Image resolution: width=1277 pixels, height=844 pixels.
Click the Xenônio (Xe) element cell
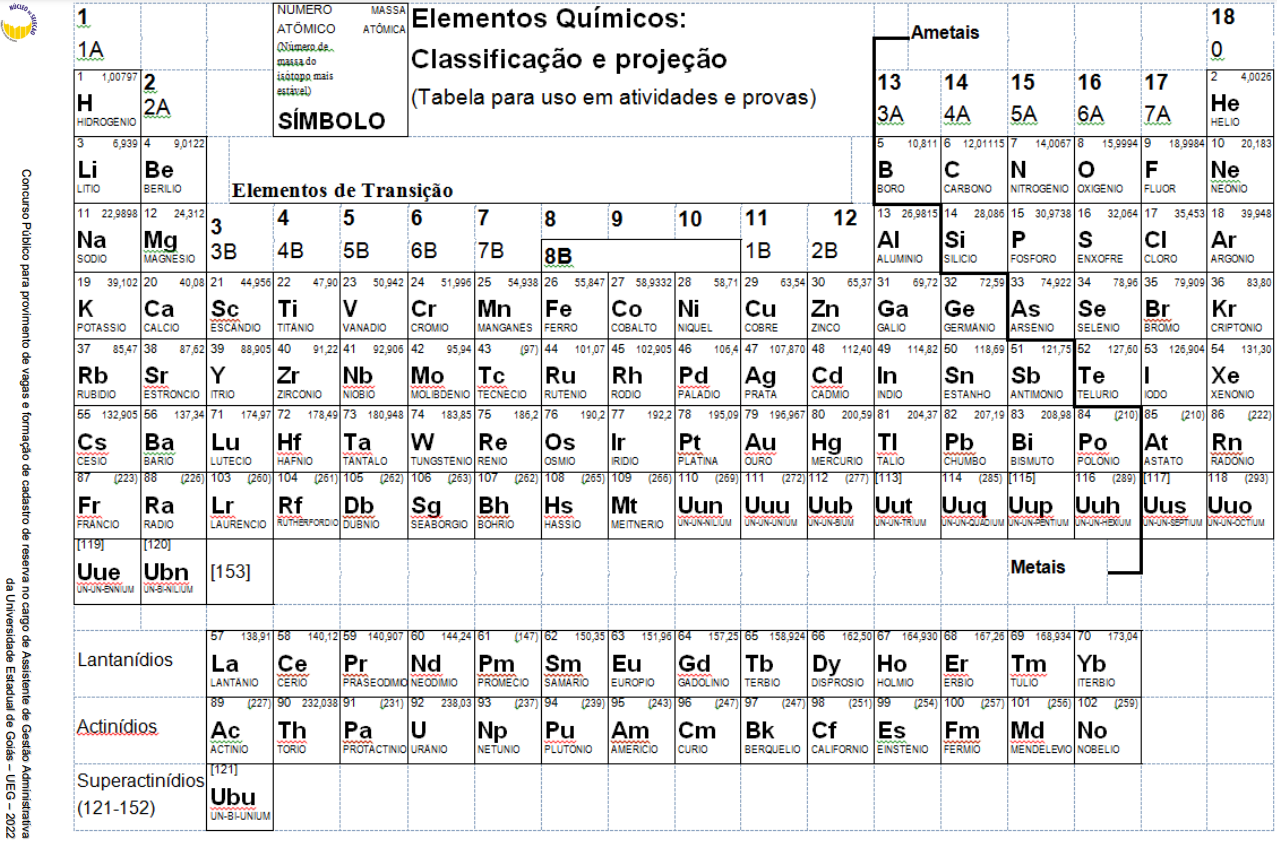(1240, 372)
